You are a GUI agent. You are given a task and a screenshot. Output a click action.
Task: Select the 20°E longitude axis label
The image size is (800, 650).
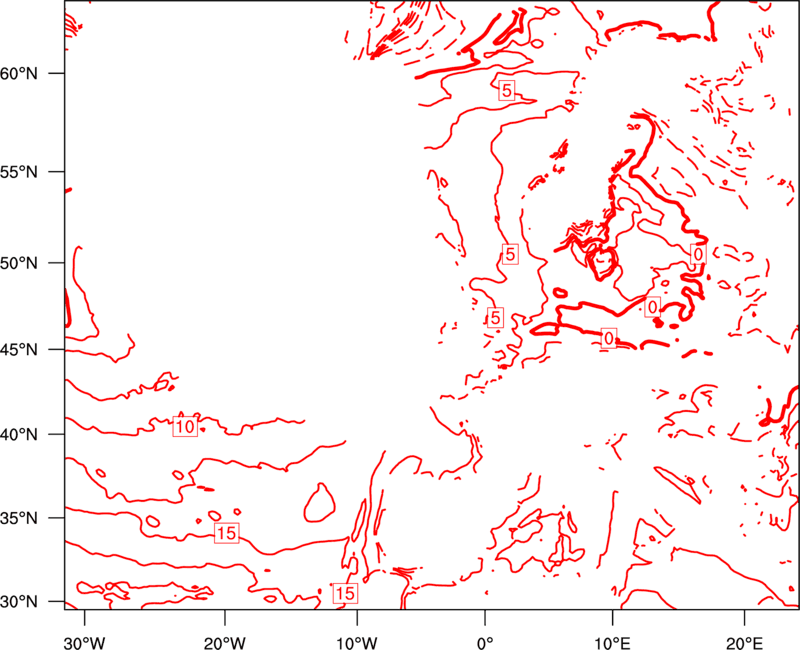[x=744, y=643]
